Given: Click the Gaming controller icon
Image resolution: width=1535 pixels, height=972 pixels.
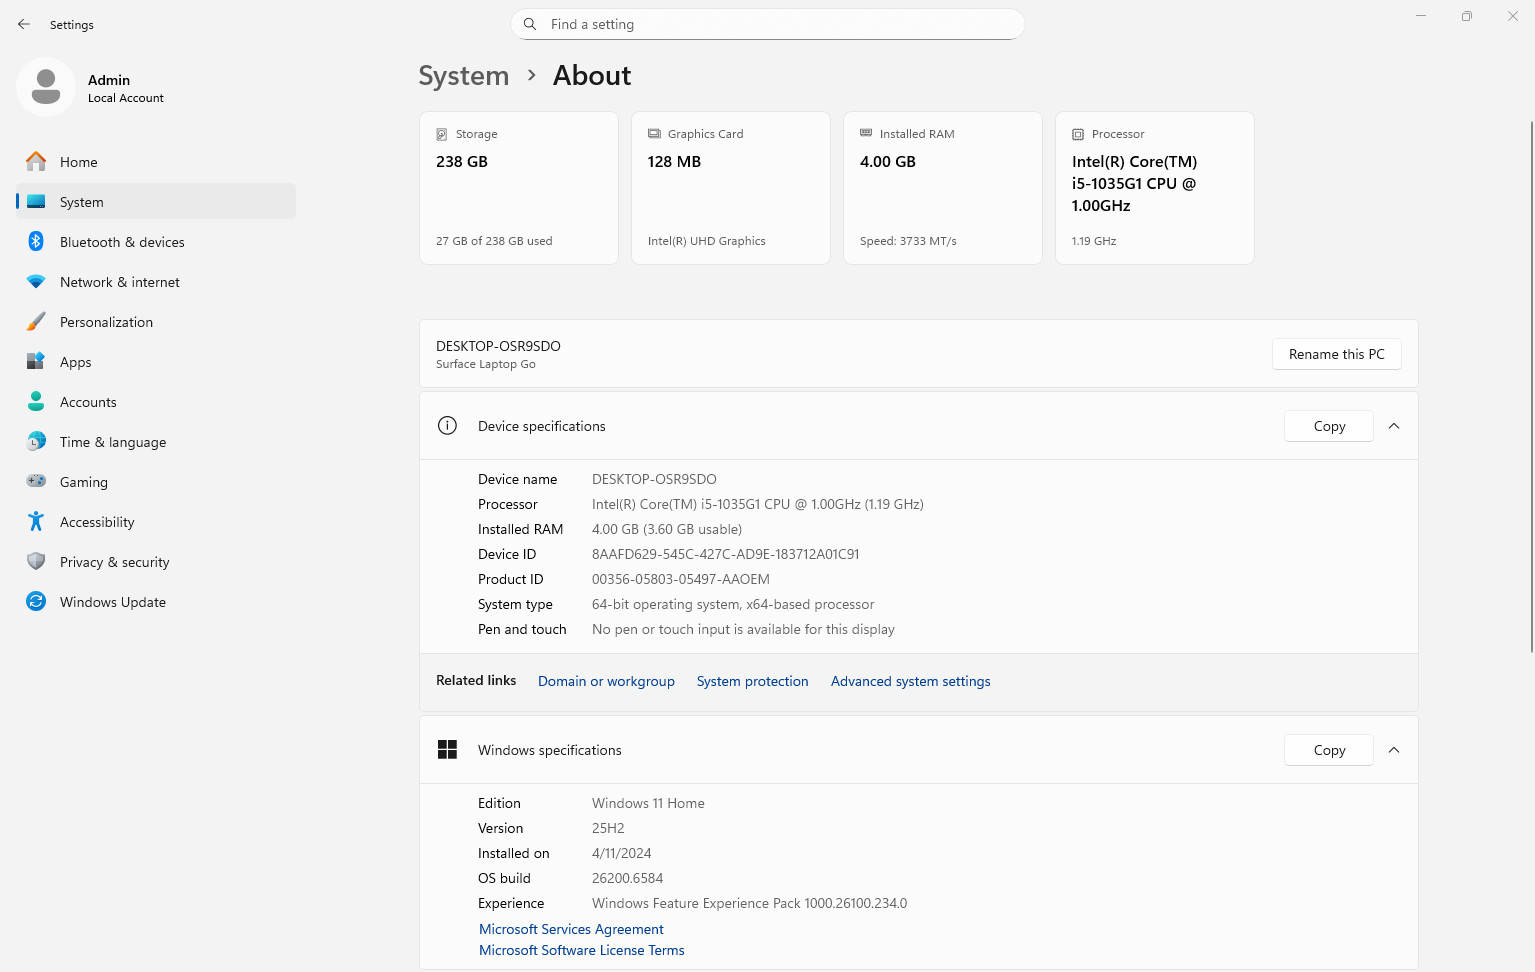Looking at the screenshot, I should (x=36, y=481).
